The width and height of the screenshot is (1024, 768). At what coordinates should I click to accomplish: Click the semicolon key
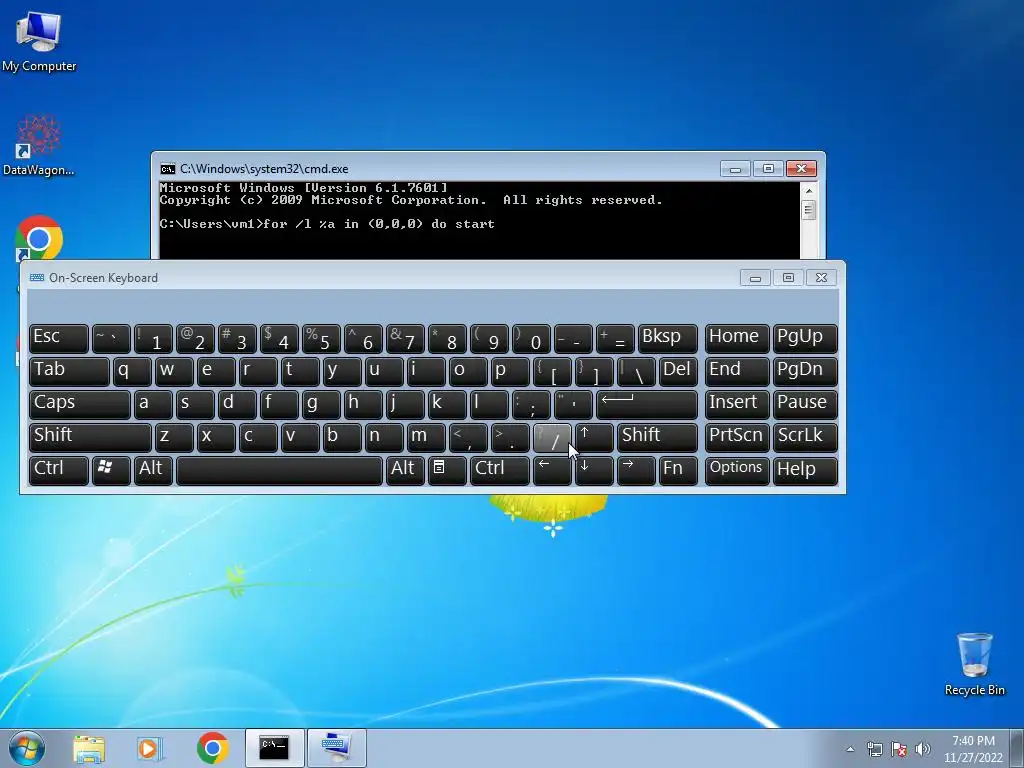[x=531, y=404]
